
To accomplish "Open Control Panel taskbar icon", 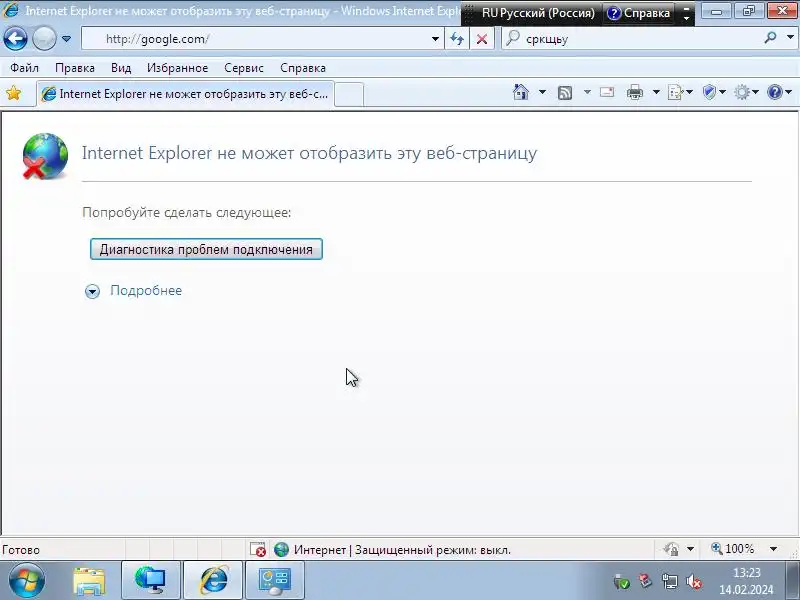I will tap(275, 580).
